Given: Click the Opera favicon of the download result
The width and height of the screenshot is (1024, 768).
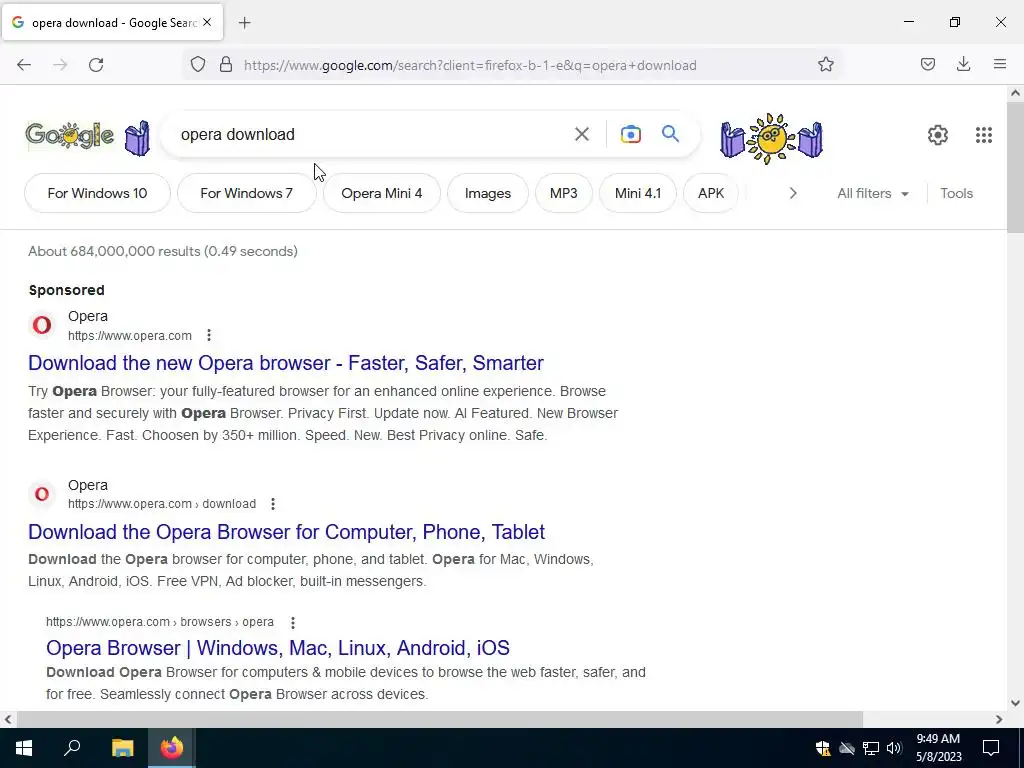Looking at the screenshot, I should [42, 494].
